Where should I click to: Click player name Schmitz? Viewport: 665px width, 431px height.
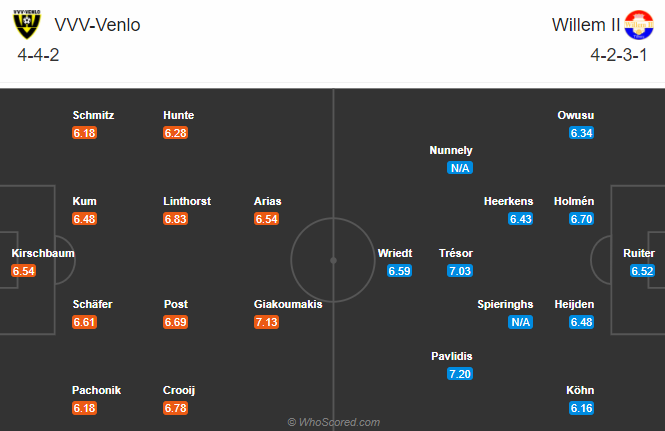coord(93,115)
